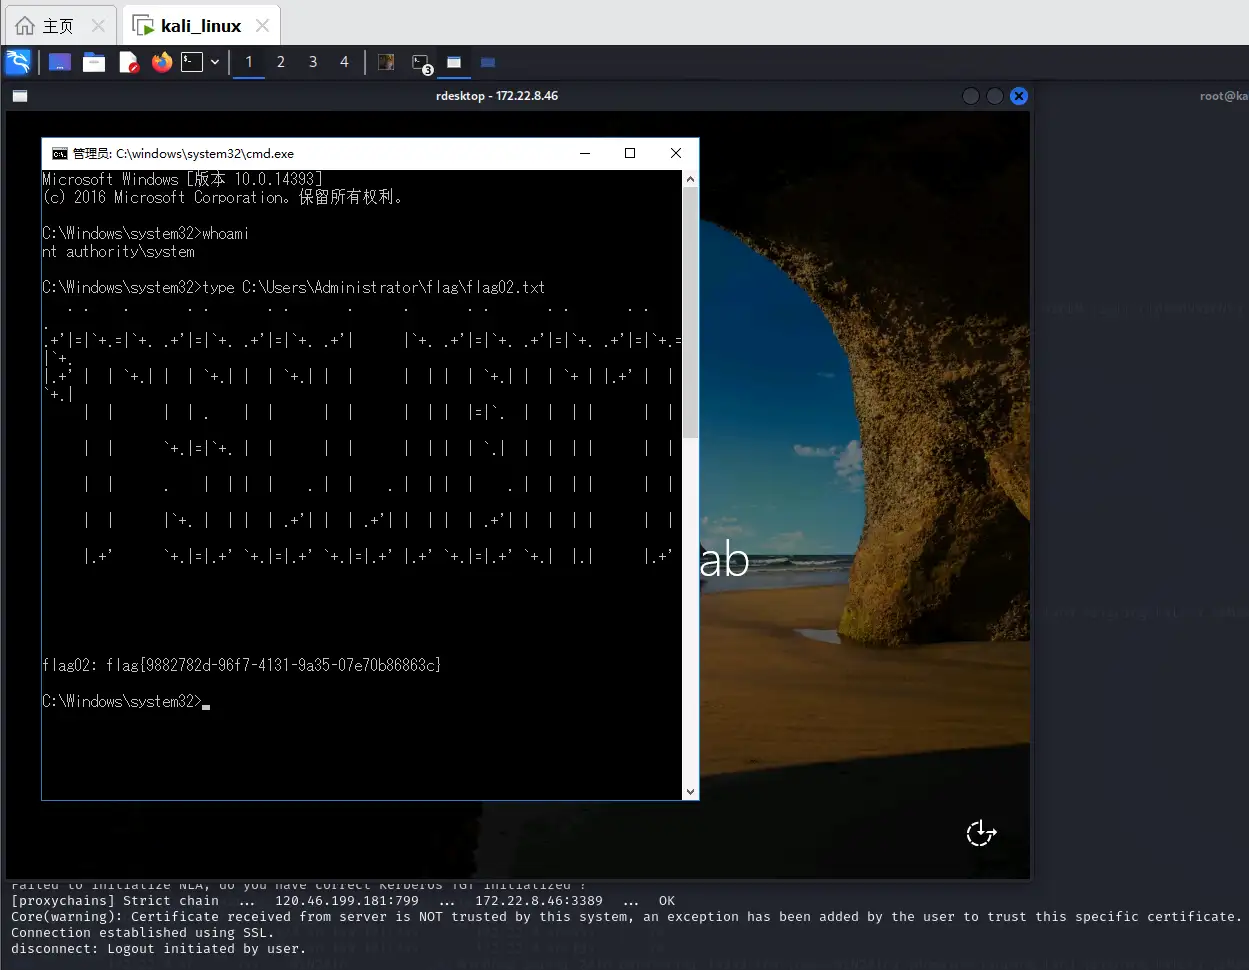1249x970 pixels.
Task: Select the last blue window taskbar item
Action: [488, 62]
